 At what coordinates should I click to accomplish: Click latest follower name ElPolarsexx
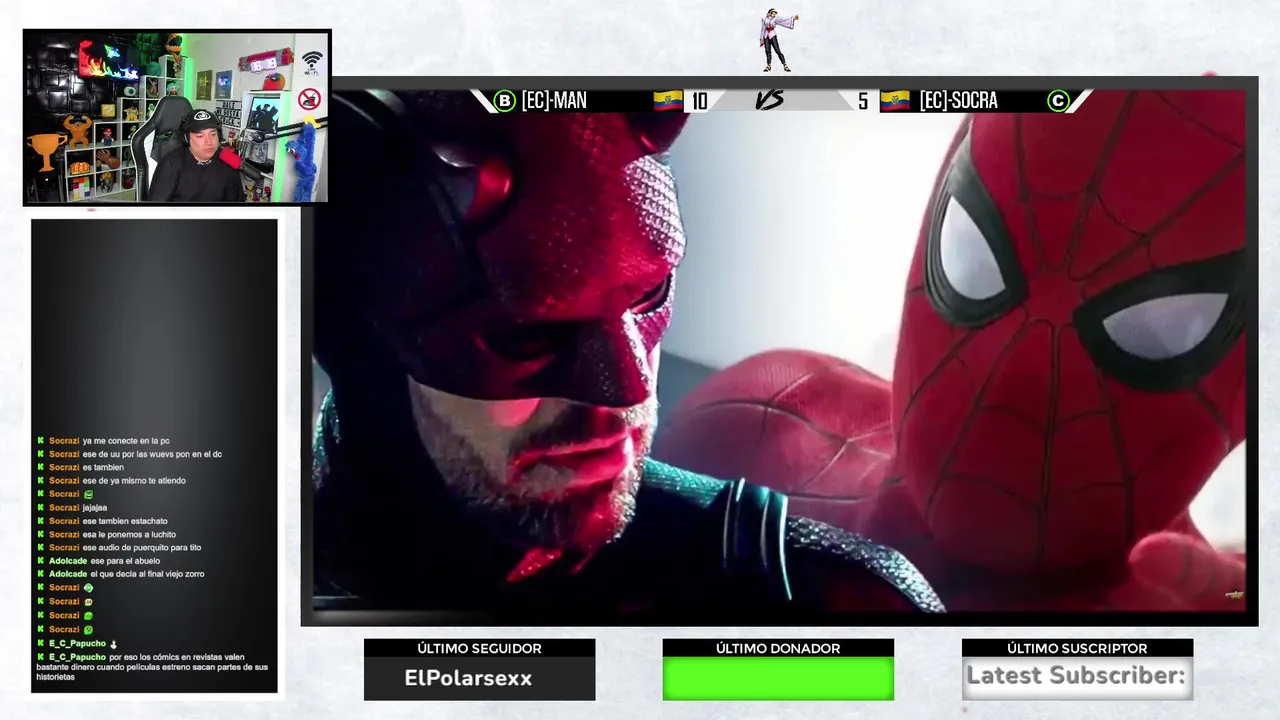(468, 678)
